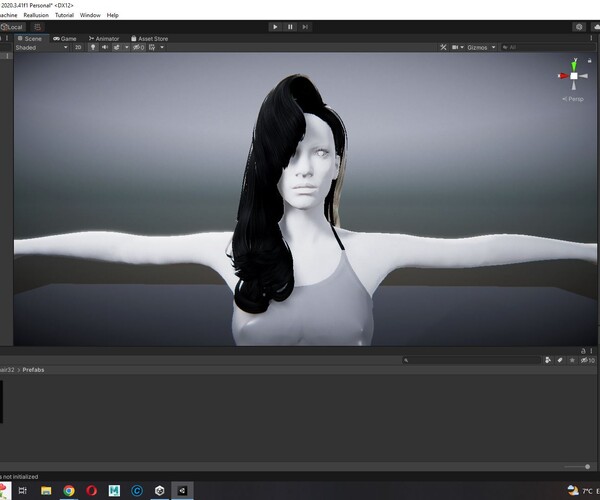This screenshot has height=500, width=600.
Task: Toggle hidden packages visibility in Project panel
Action: pyautogui.click(x=588, y=360)
